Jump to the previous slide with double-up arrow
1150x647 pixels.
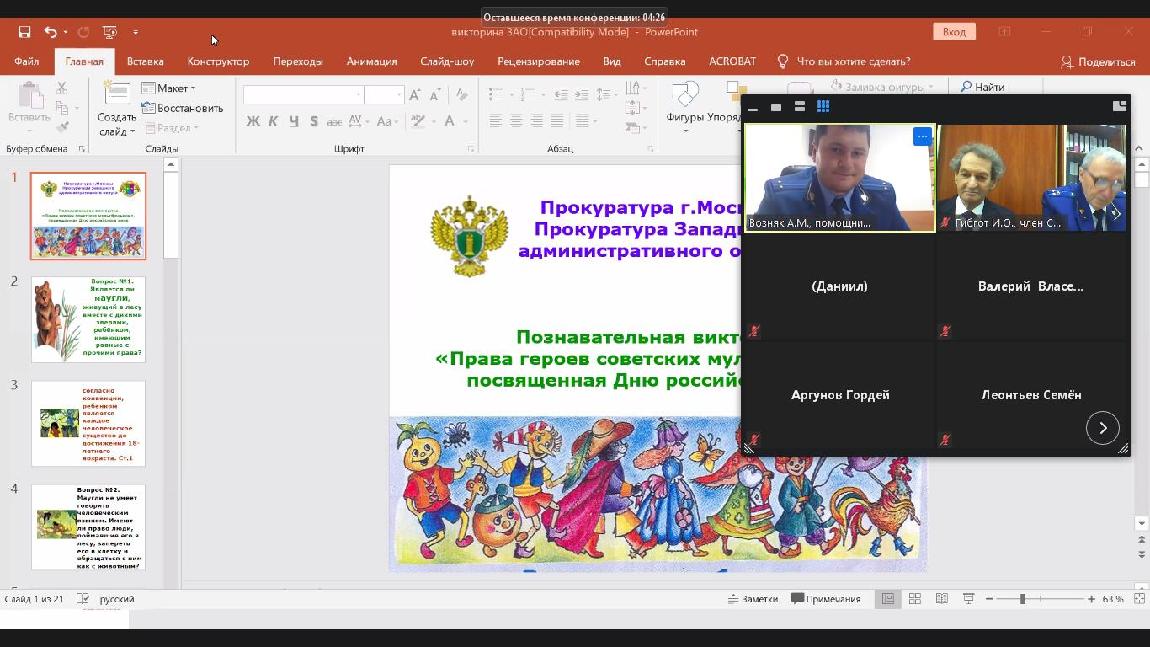click(1141, 541)
